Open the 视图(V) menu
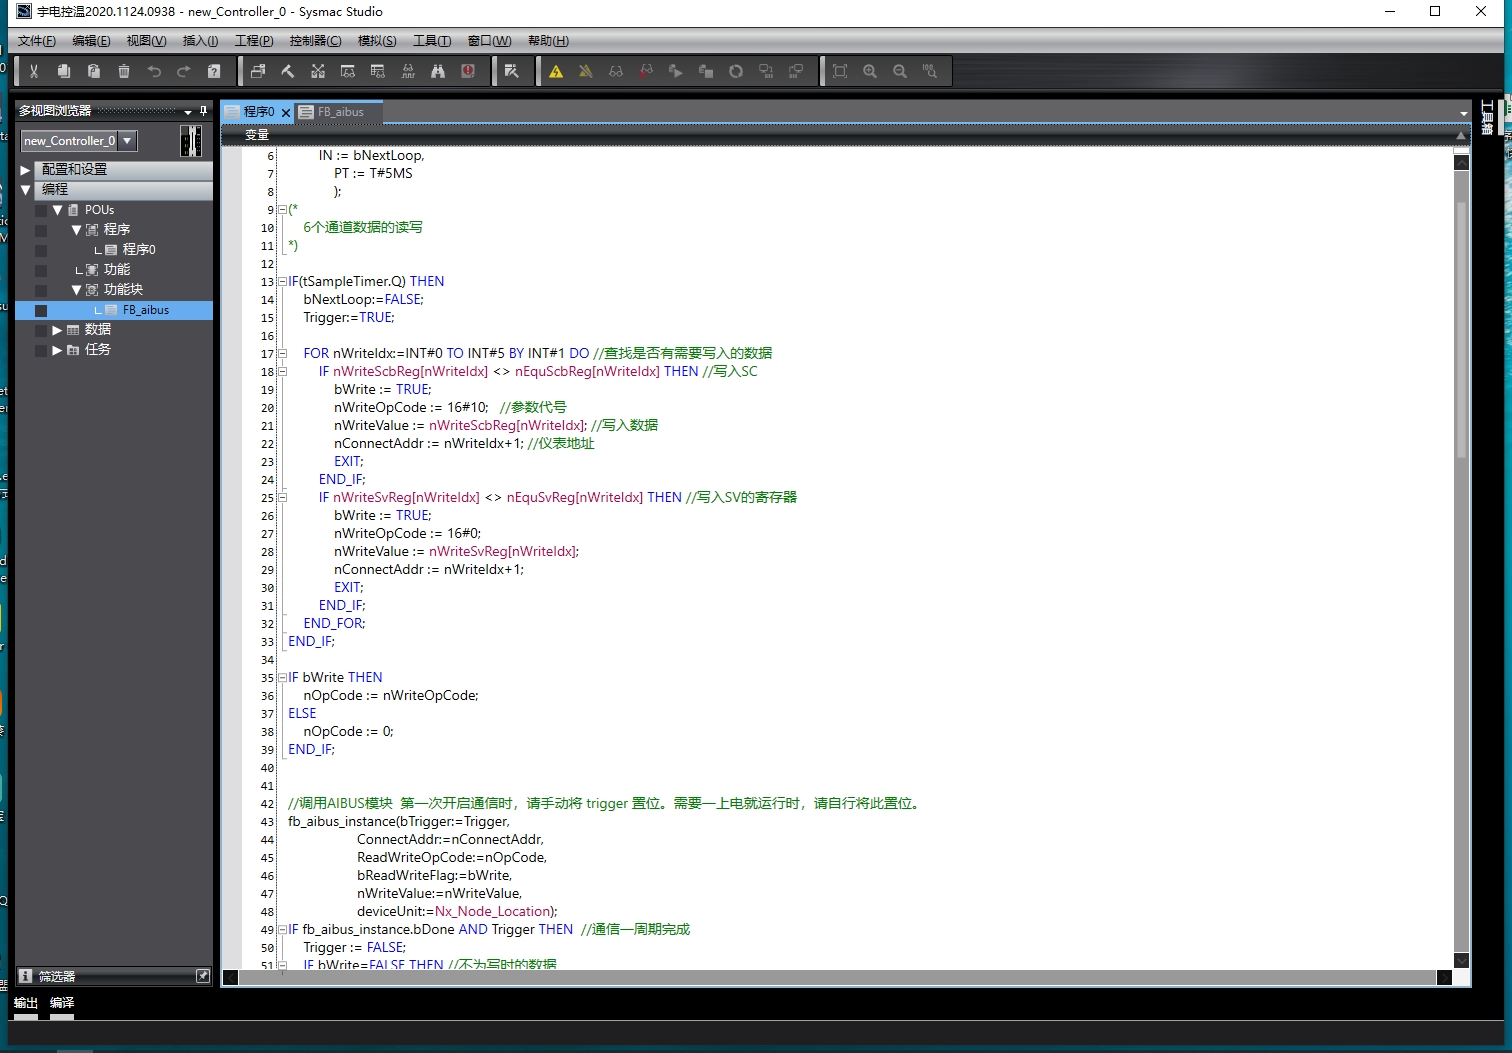 146,41
